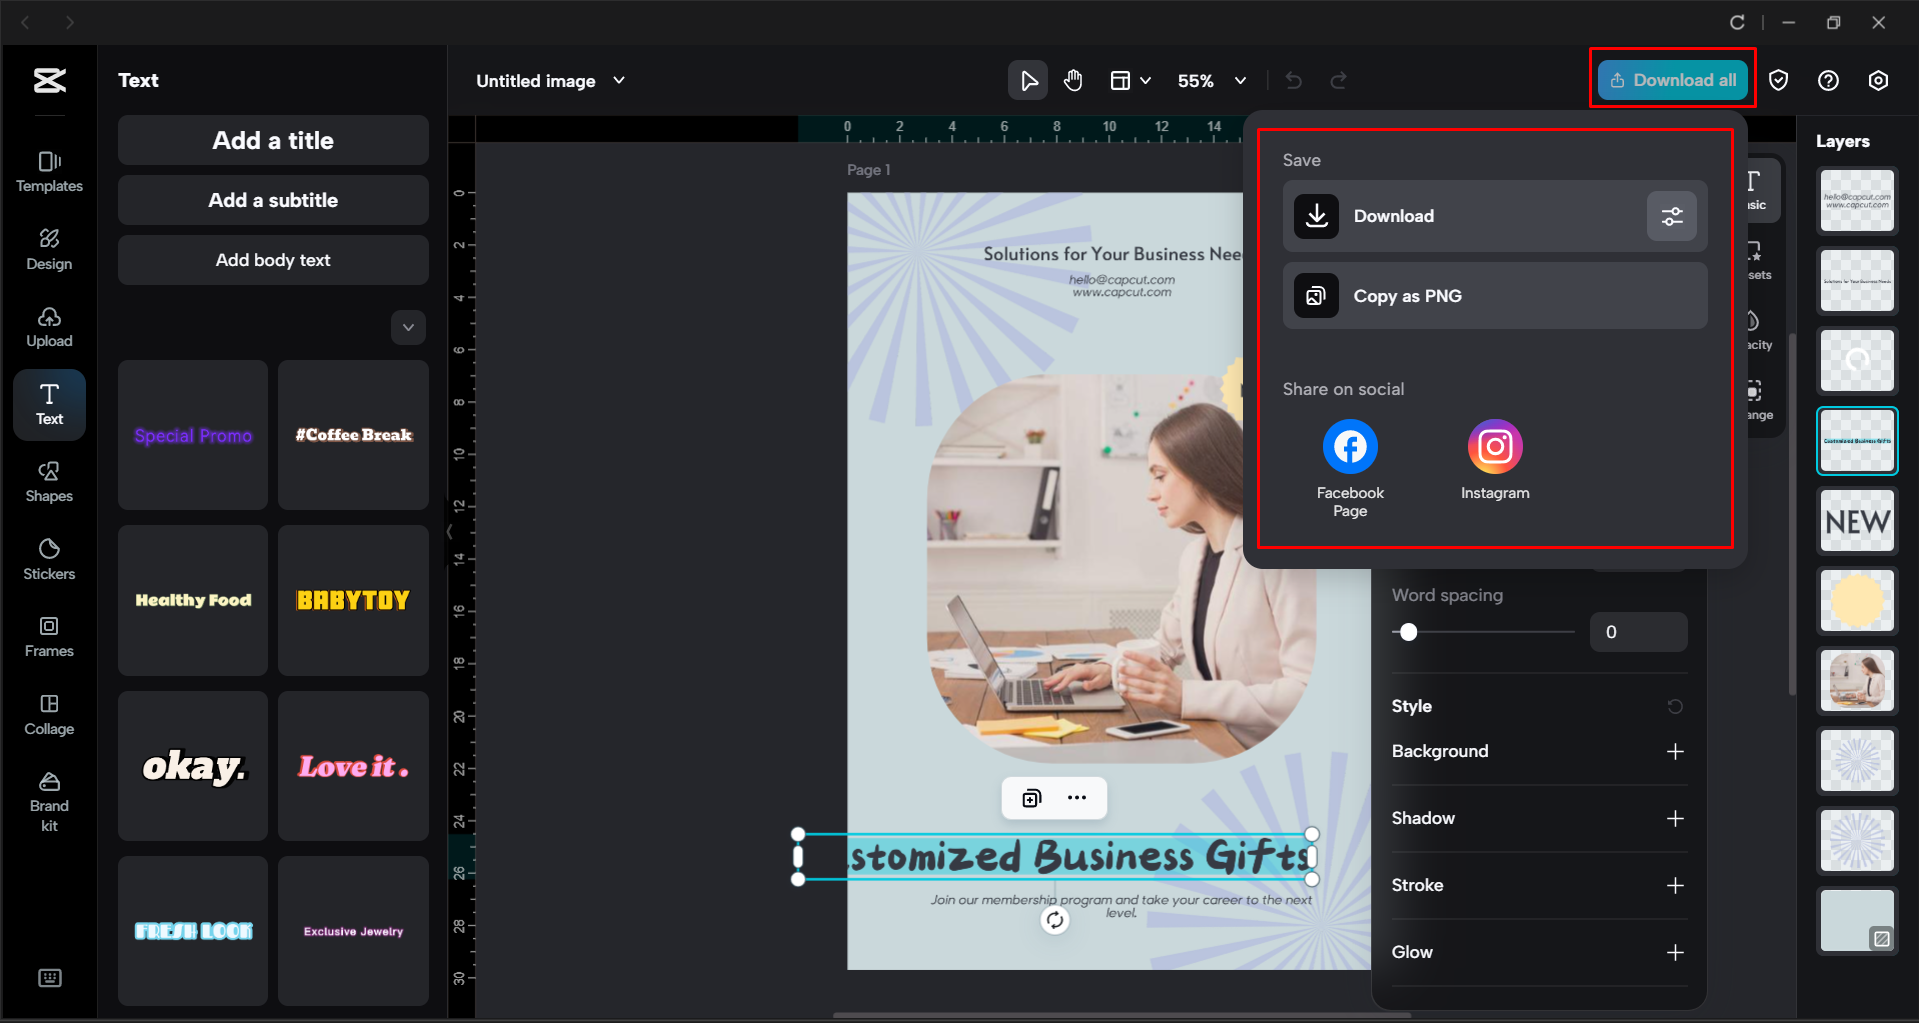The image size is (1919, 1023).
Task: Select the Hand pan tool
Action: 1073,80
